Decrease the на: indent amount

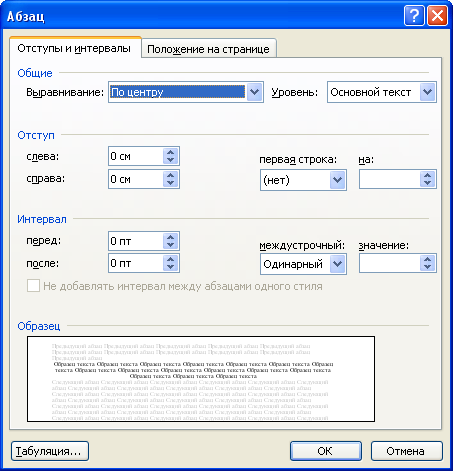(428, 183)
